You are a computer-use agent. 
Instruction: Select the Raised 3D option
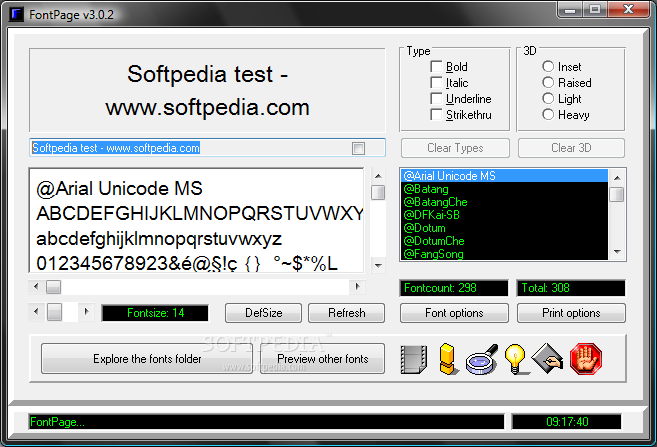pos(548,82)
